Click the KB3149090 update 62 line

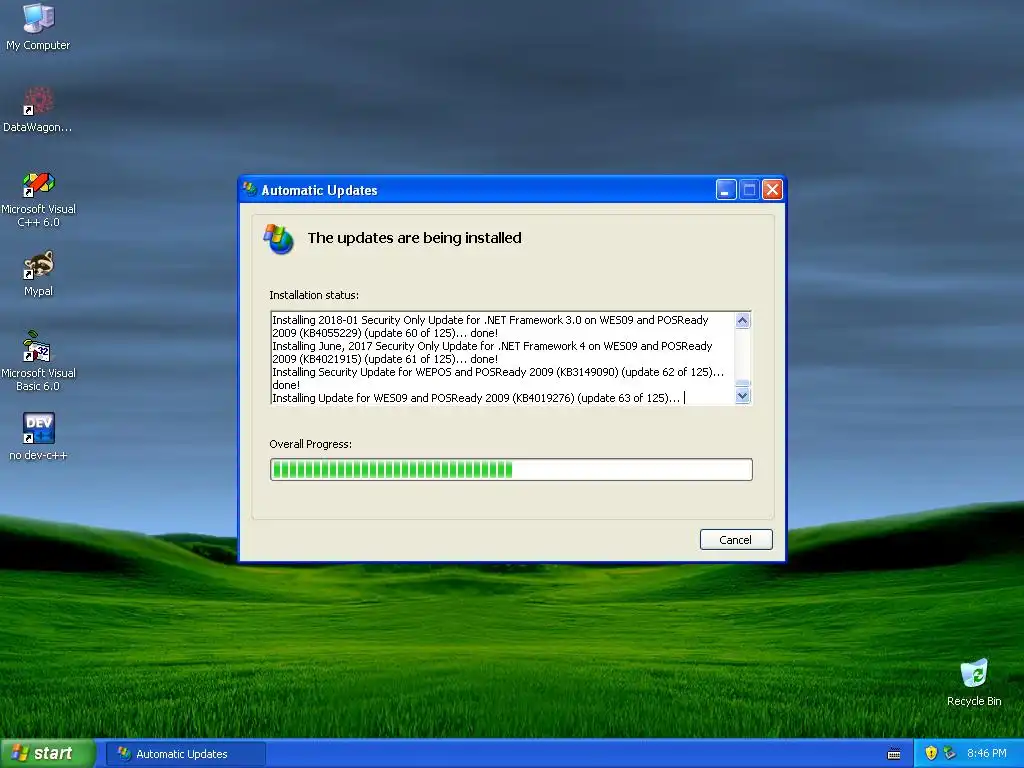[498, 378]
